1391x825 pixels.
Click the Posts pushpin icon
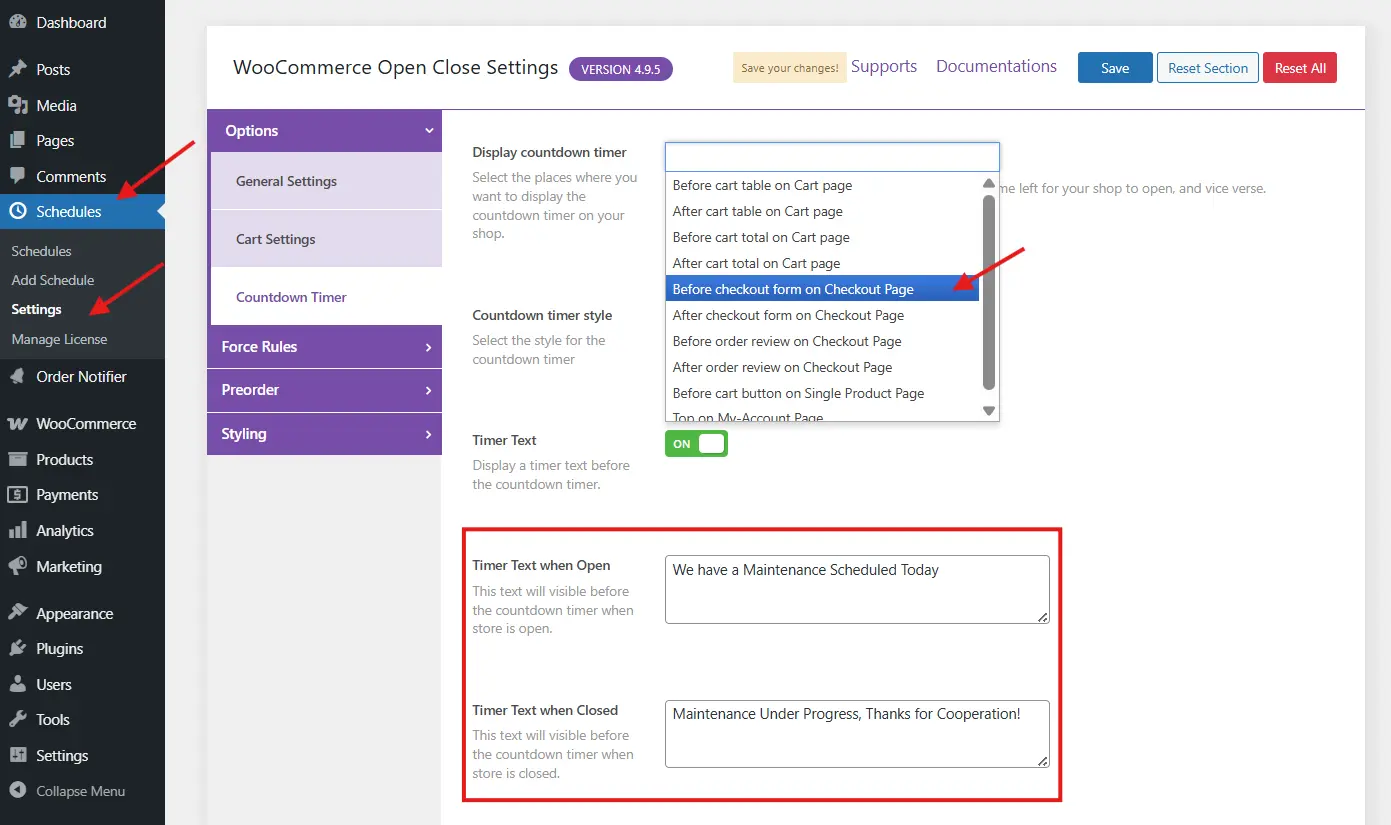tap(17, 69)
